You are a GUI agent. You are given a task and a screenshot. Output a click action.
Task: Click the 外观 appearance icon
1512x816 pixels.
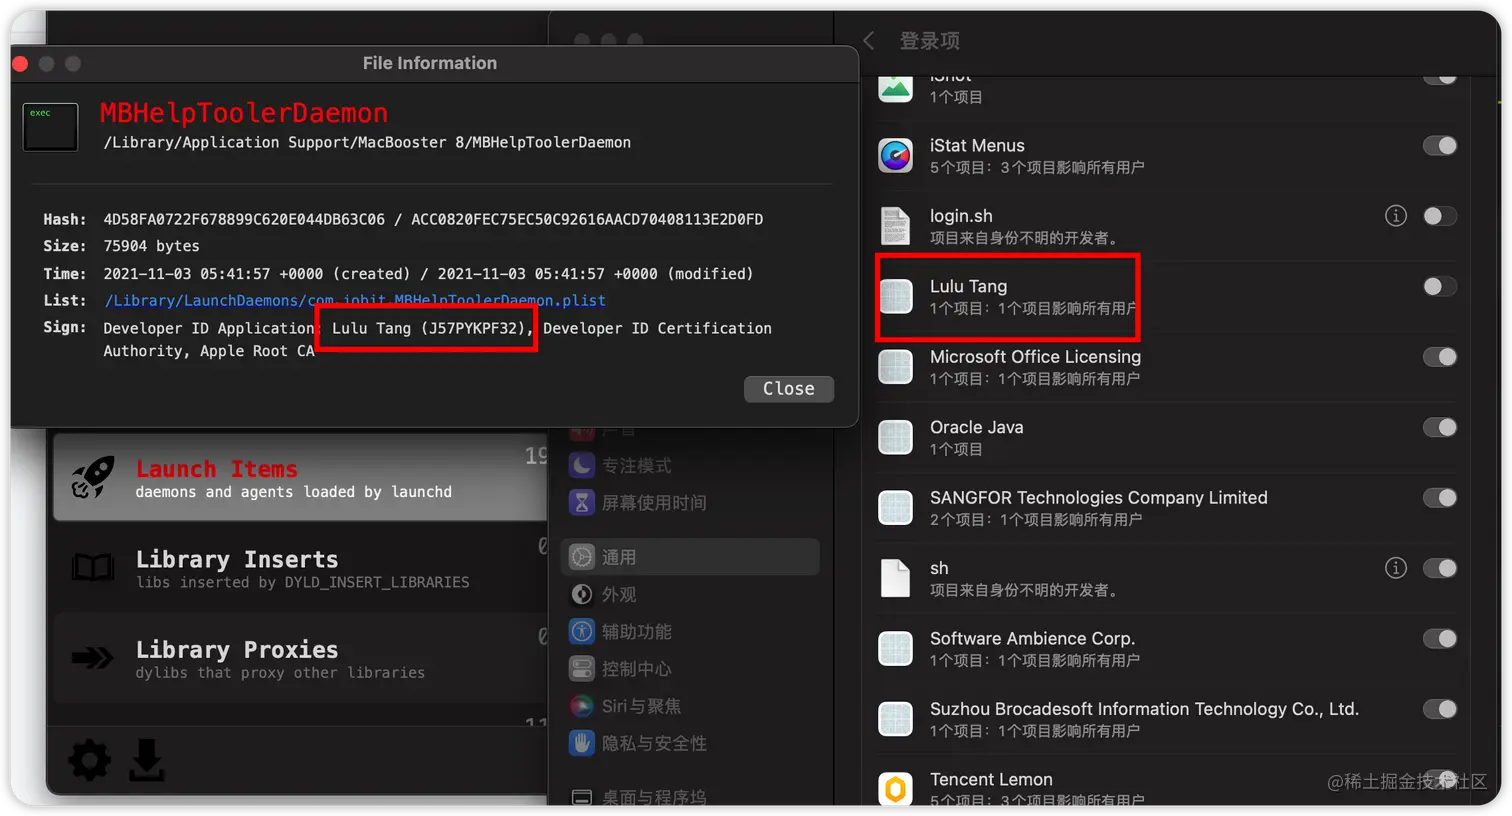point(582,594)
